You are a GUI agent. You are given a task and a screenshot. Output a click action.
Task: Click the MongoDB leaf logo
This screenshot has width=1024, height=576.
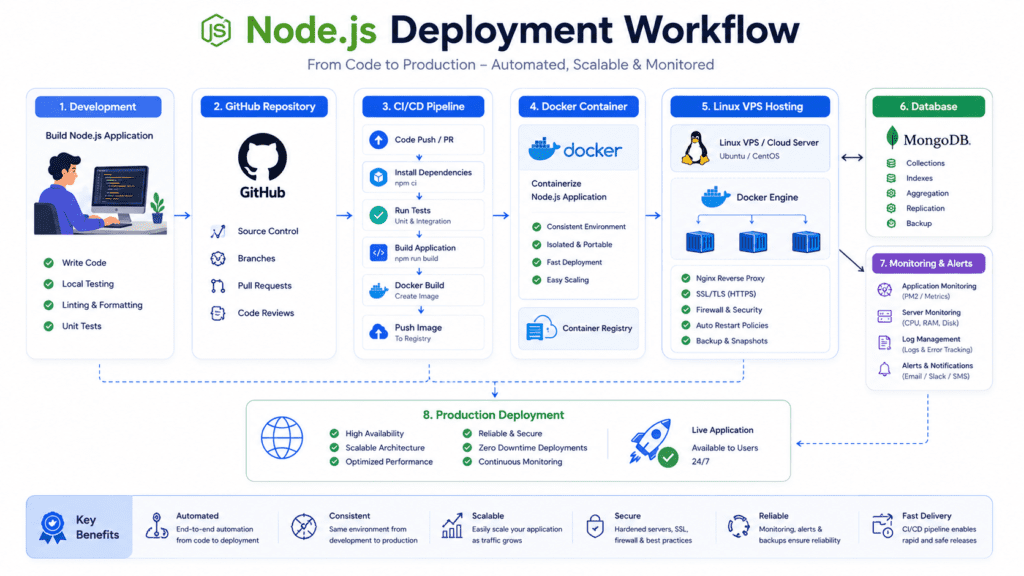click(892, 138)
